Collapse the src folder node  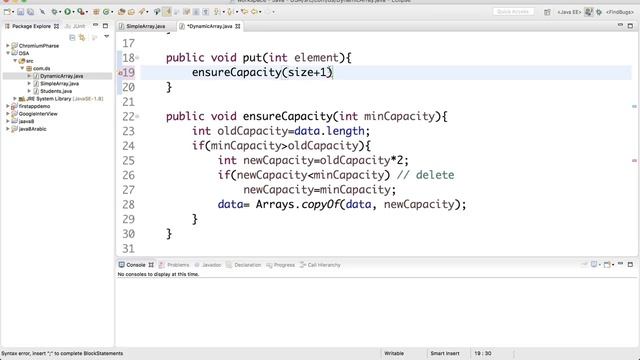(x=15, y=60)
